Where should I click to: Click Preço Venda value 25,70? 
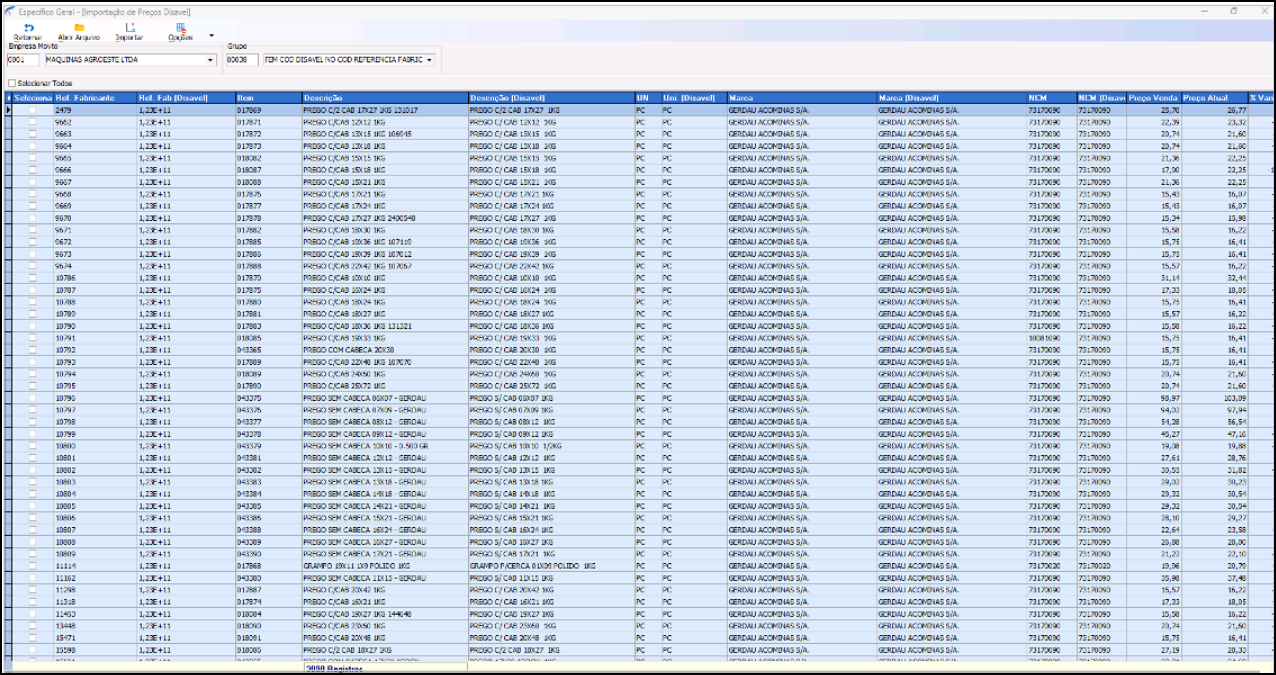[x=1154, y=110]
